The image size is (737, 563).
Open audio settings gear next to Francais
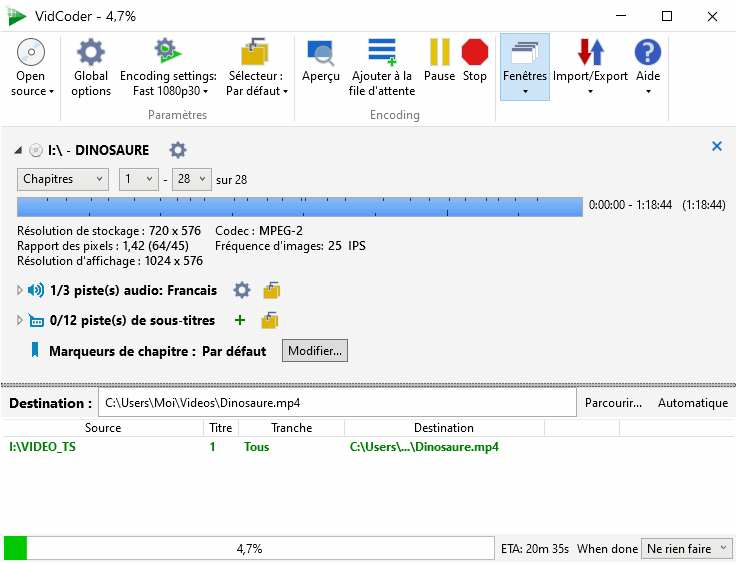[242, 290]
